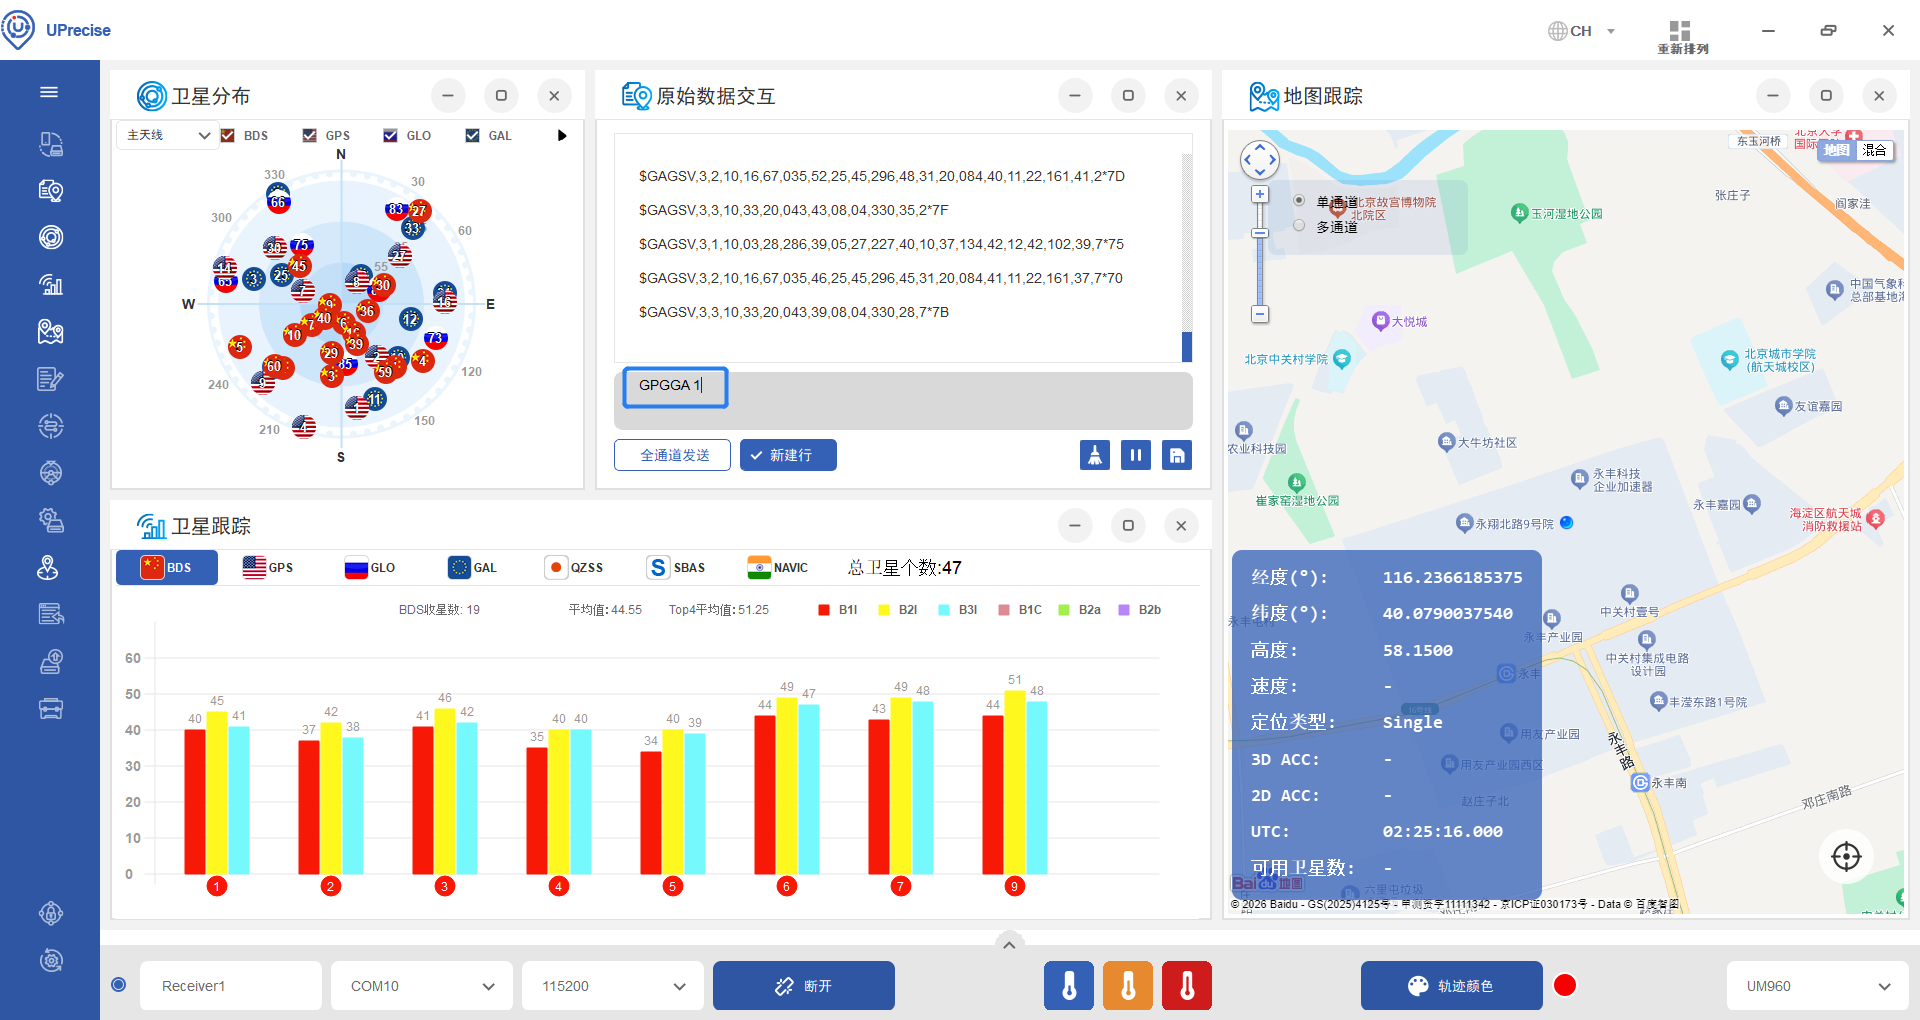Viewport: 1920px width, 1020px height.
Task: Click the map pan control arrows
Action: [1259, 159]
